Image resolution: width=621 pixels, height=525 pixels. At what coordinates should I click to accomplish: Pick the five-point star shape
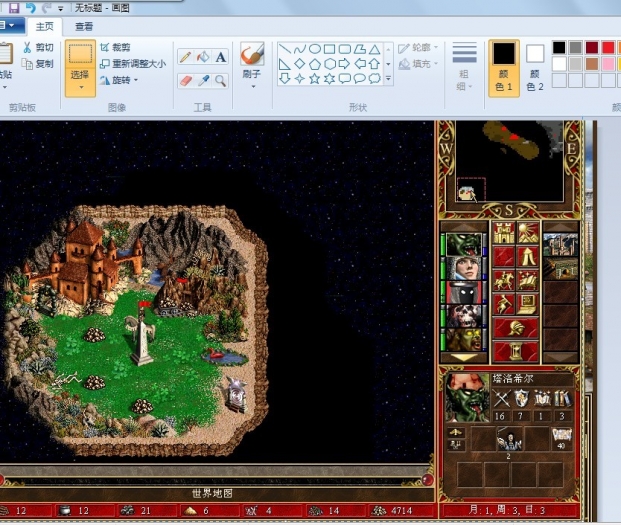pos(315,78)
